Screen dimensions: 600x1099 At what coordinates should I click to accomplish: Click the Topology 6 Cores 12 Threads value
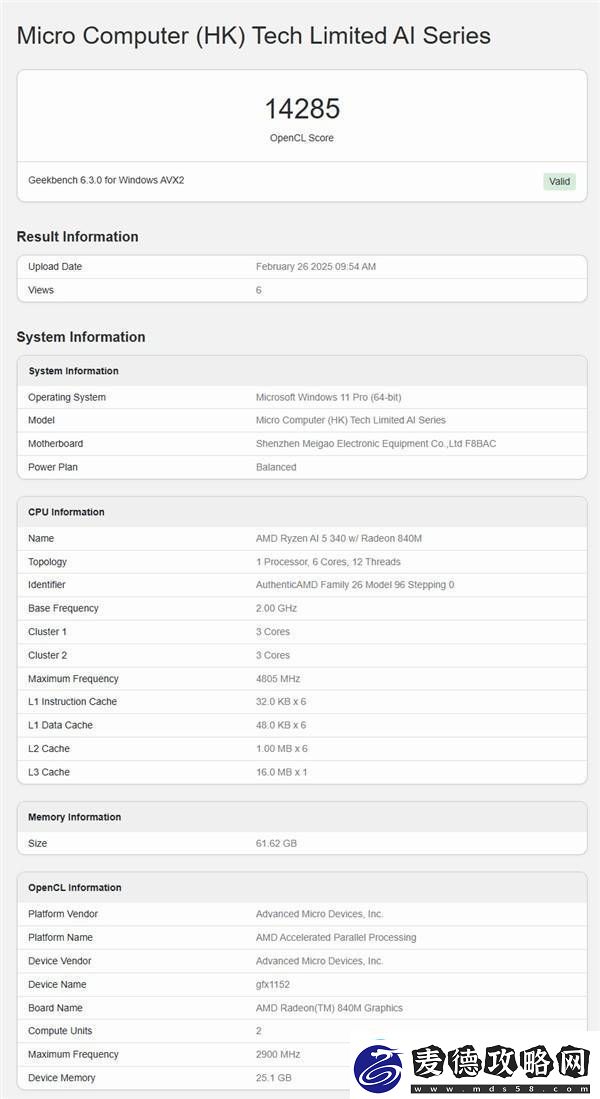coord(328,561)
